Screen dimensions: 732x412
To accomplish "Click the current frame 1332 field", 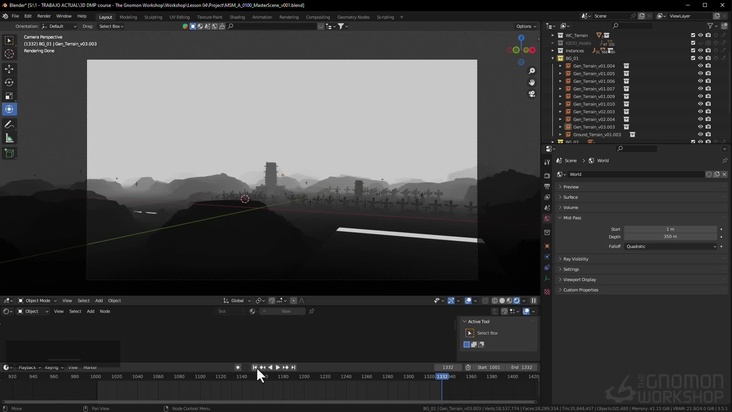I will (448, 367).
